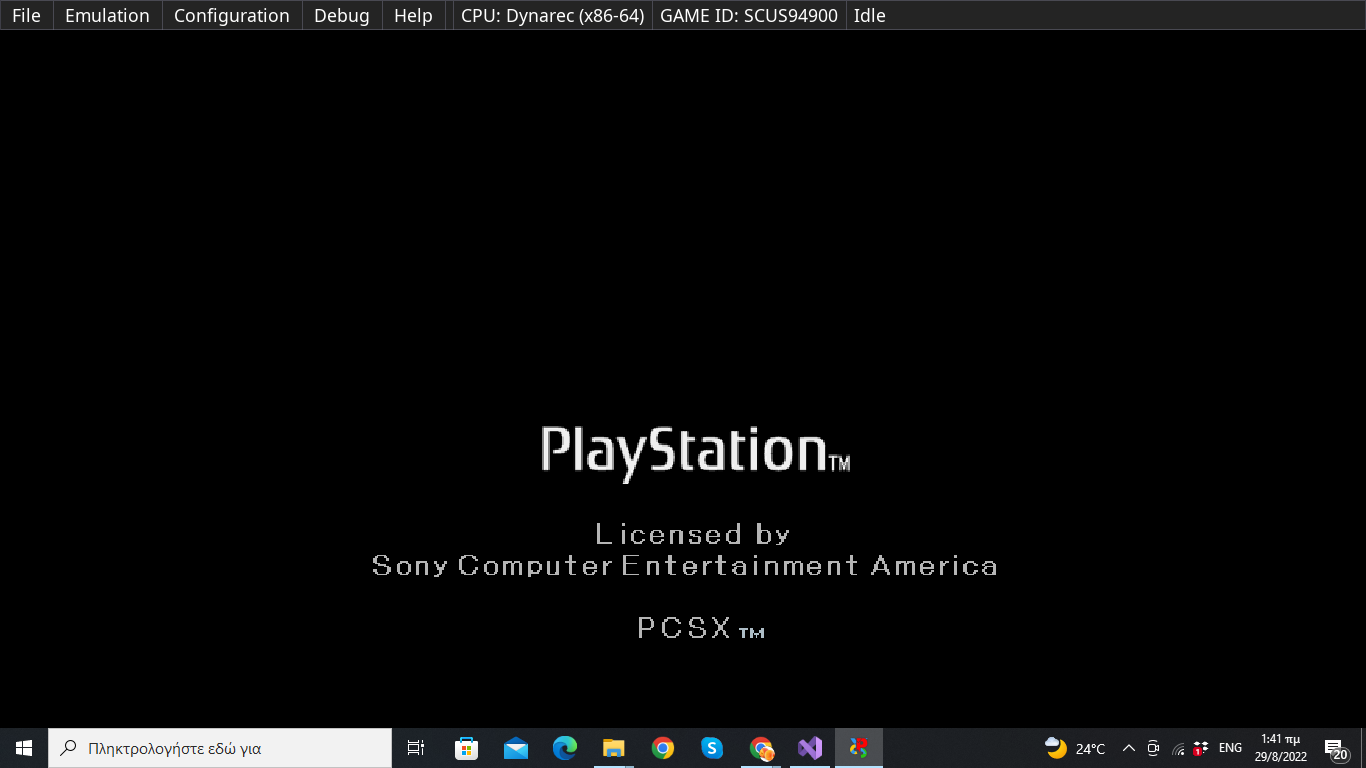1366x768 pixels.
Task: Open the Help menu
Action: [x=413, y=16]
